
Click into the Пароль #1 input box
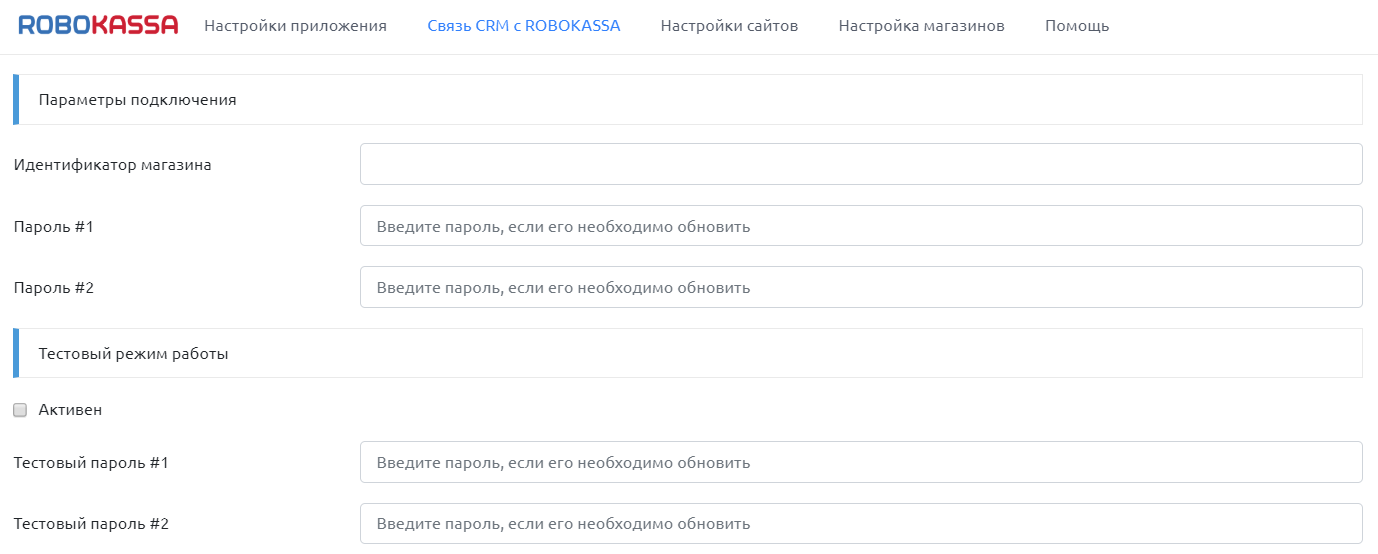(860, 226)
